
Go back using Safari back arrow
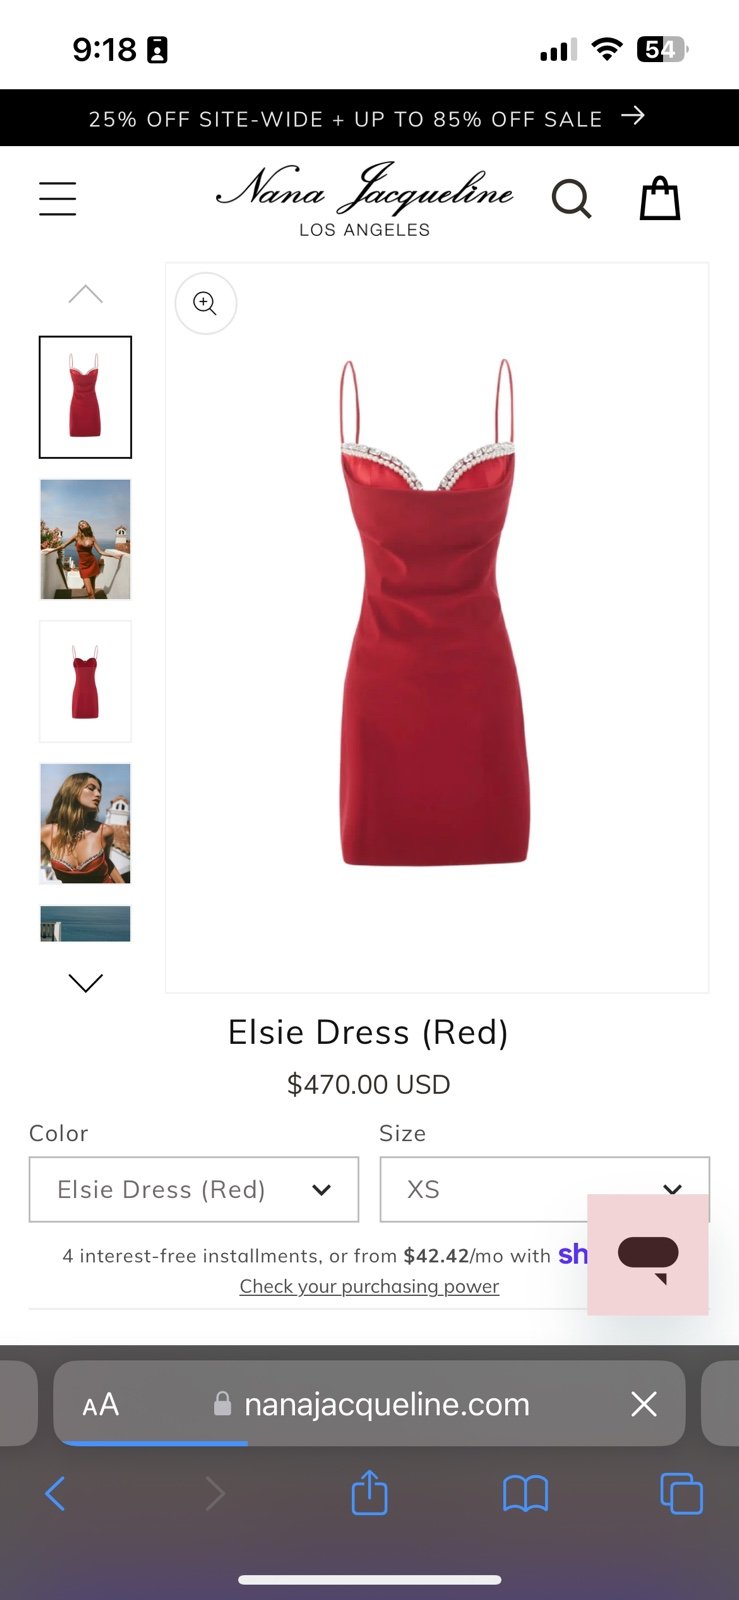(x=56, y=1494)
